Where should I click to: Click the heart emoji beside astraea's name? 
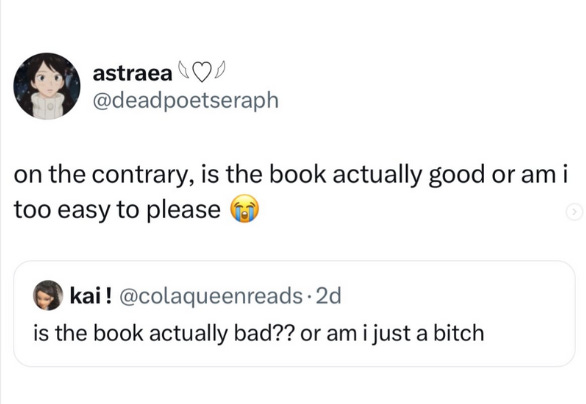[x=202, y=73]
